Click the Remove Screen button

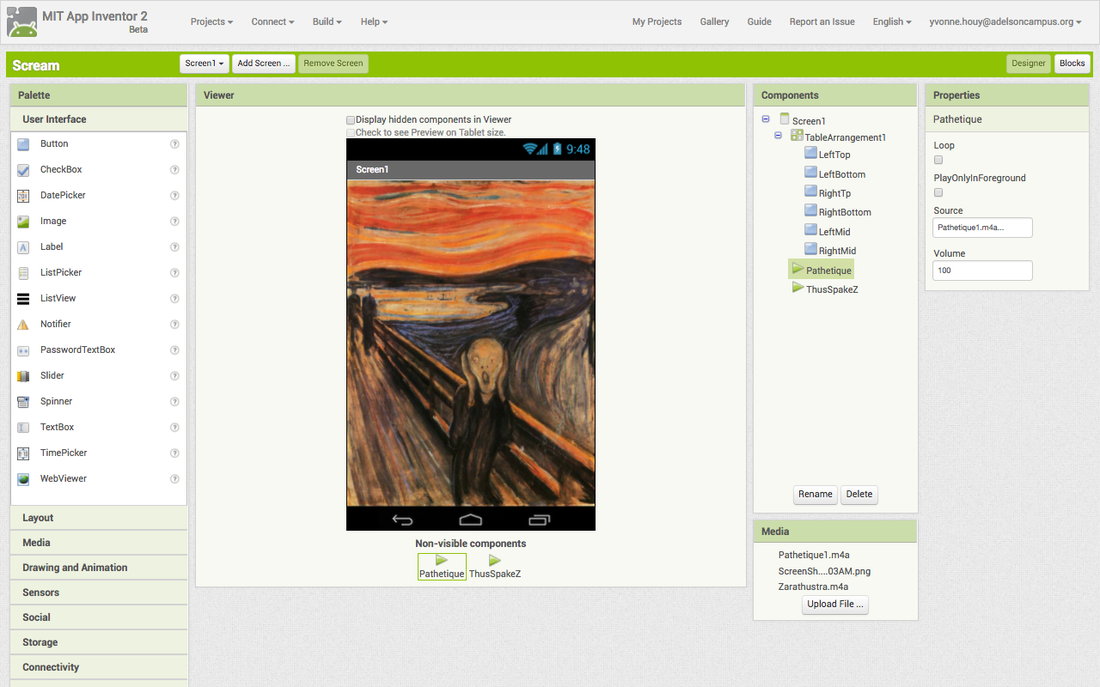pos(333,63)
